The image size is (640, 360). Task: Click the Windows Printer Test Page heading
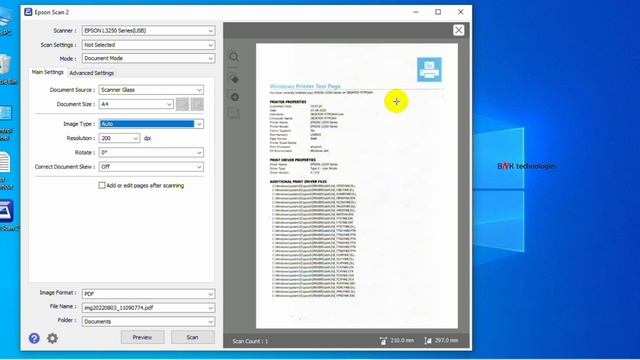pyautogui.click(x=305, y=86)
